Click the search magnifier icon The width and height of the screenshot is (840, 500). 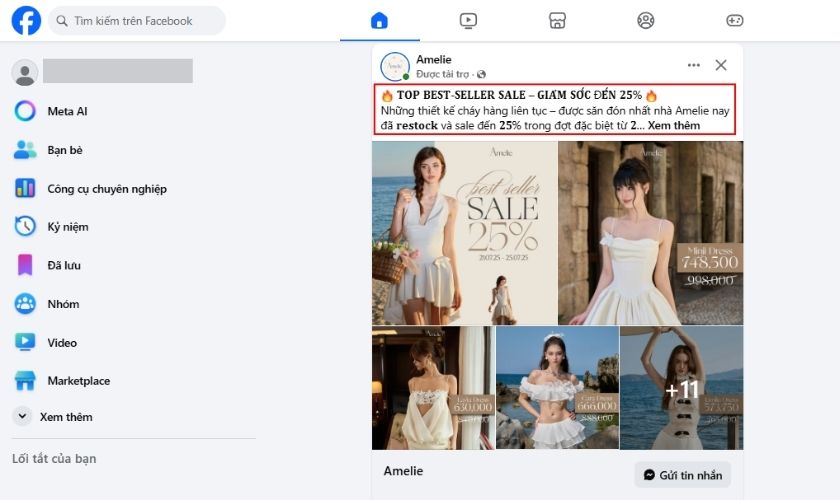(x=62, y=21)
